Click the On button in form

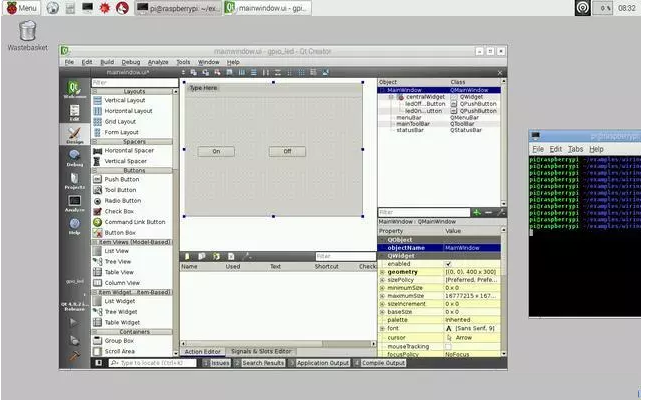[216, 151]
